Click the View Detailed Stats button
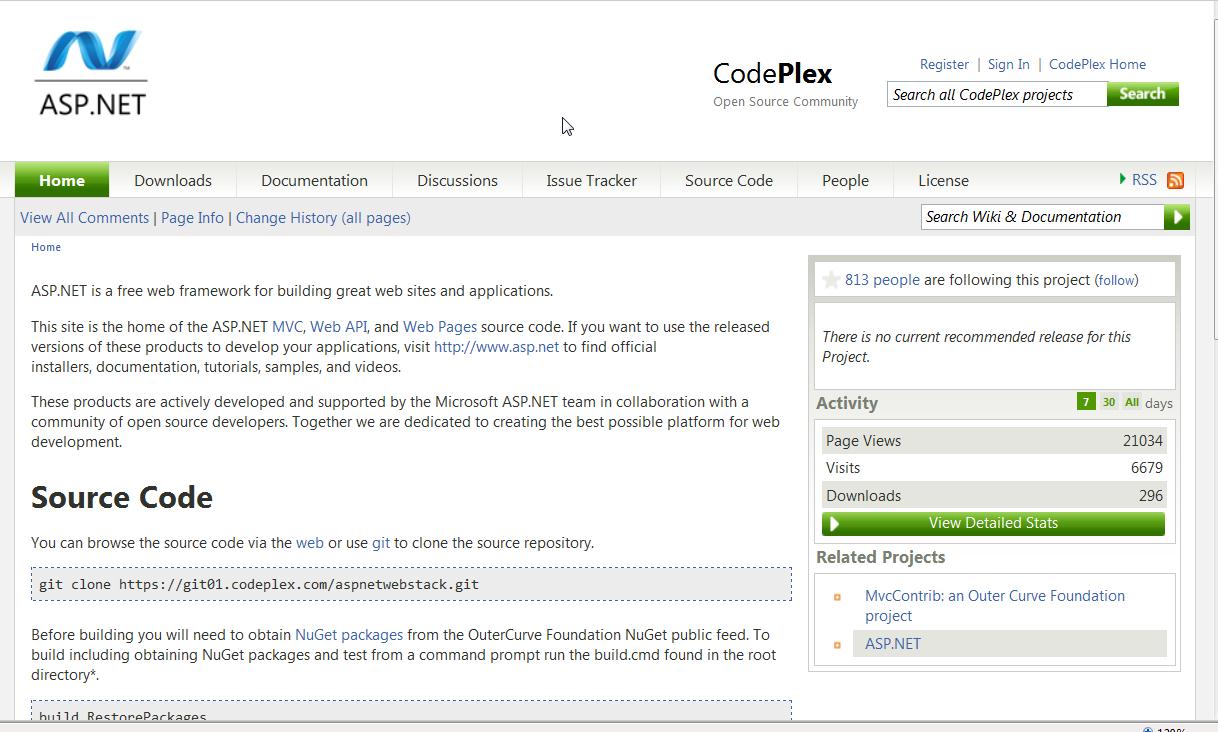1218x732 pixels. pos(993,523)
